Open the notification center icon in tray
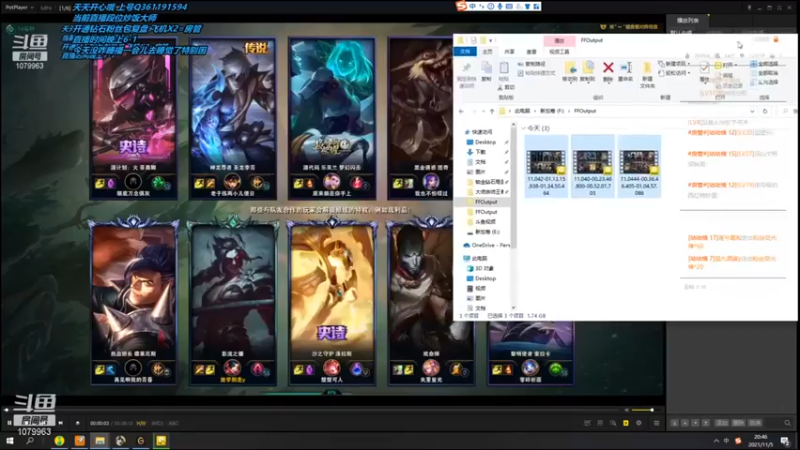This screenshot has width=800, height=450. coord(785,441)
